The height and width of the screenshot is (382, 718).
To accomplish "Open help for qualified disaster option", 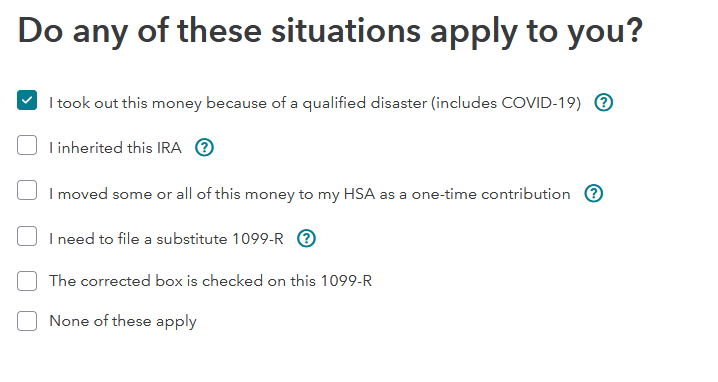I will [604, 102].
